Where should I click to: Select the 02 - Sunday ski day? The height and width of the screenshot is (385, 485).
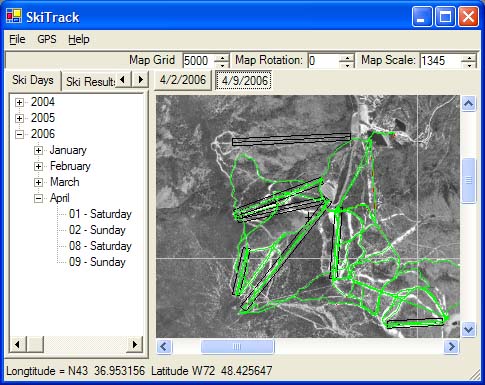[97, 230]
